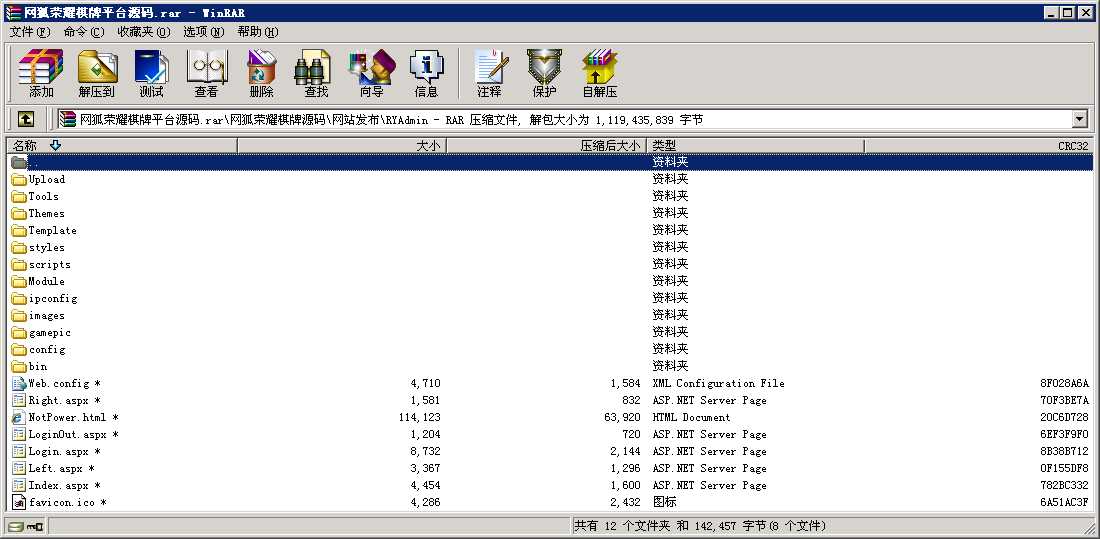Image resolution: width=1100 pixels, height=539 pixels.
Task: Select the ipconfig folder row
Action: (x=550, y=298)
